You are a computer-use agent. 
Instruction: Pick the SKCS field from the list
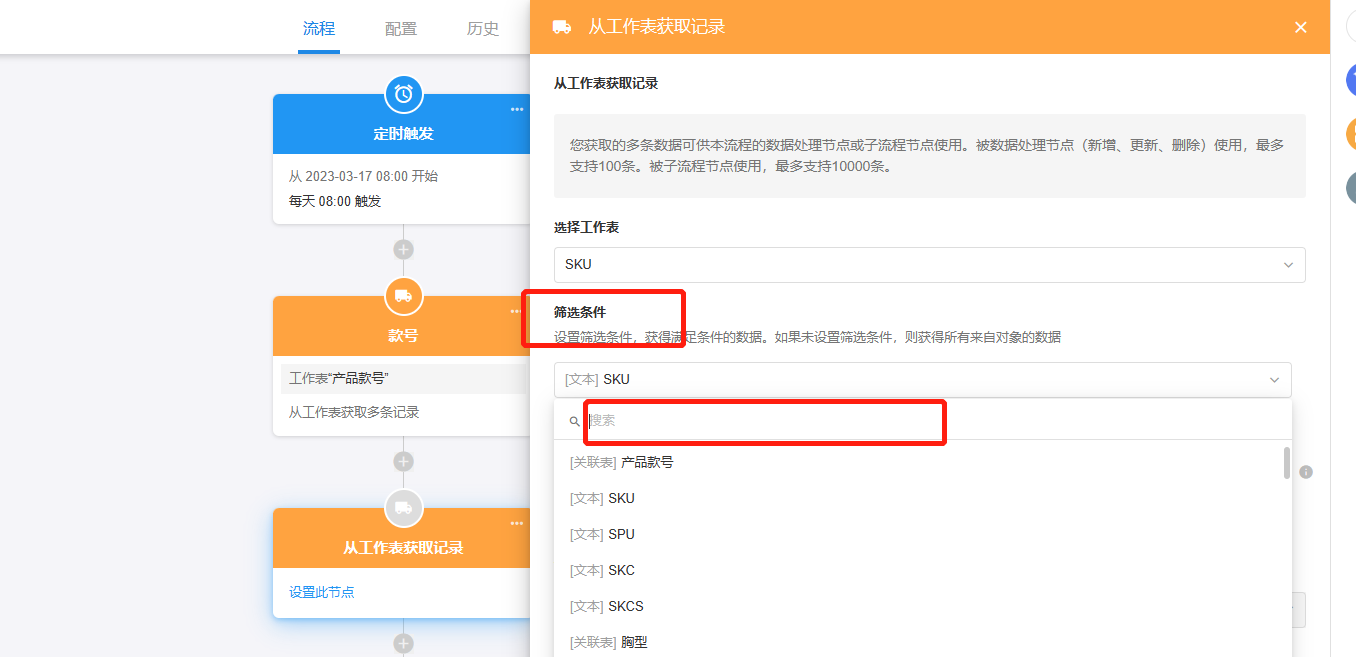pos(625,607)
